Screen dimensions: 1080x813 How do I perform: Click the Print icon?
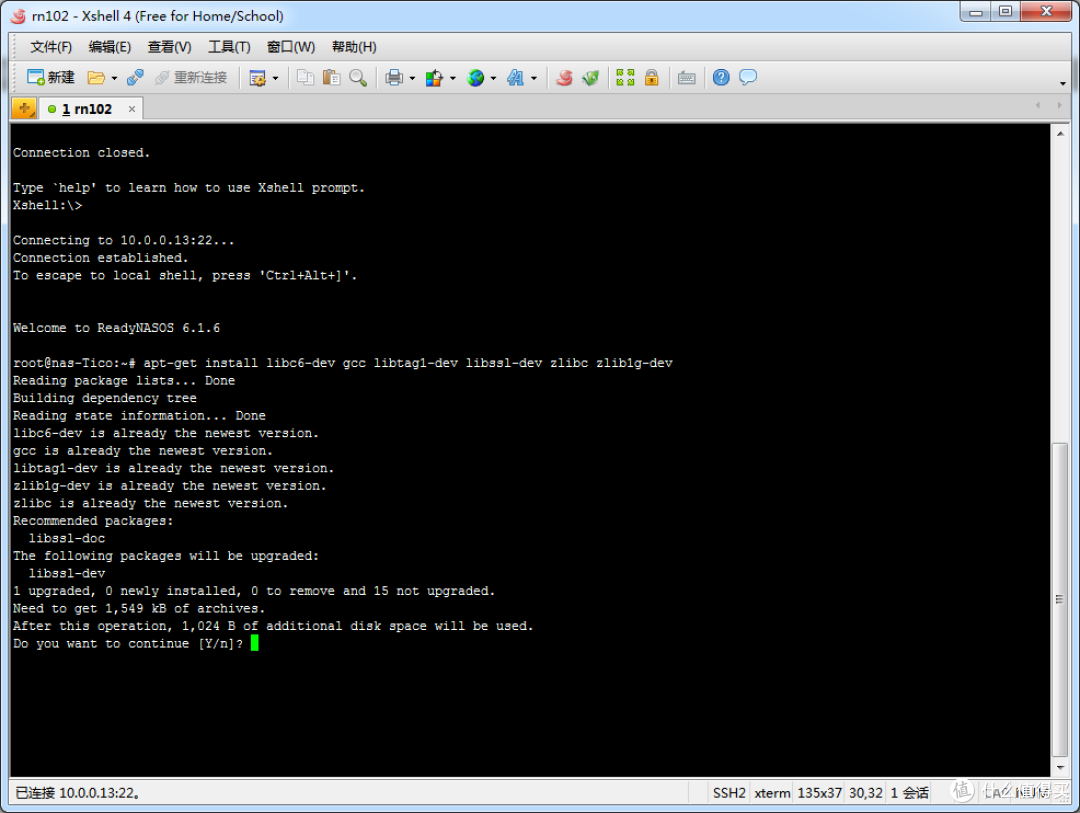coord(394,77)
